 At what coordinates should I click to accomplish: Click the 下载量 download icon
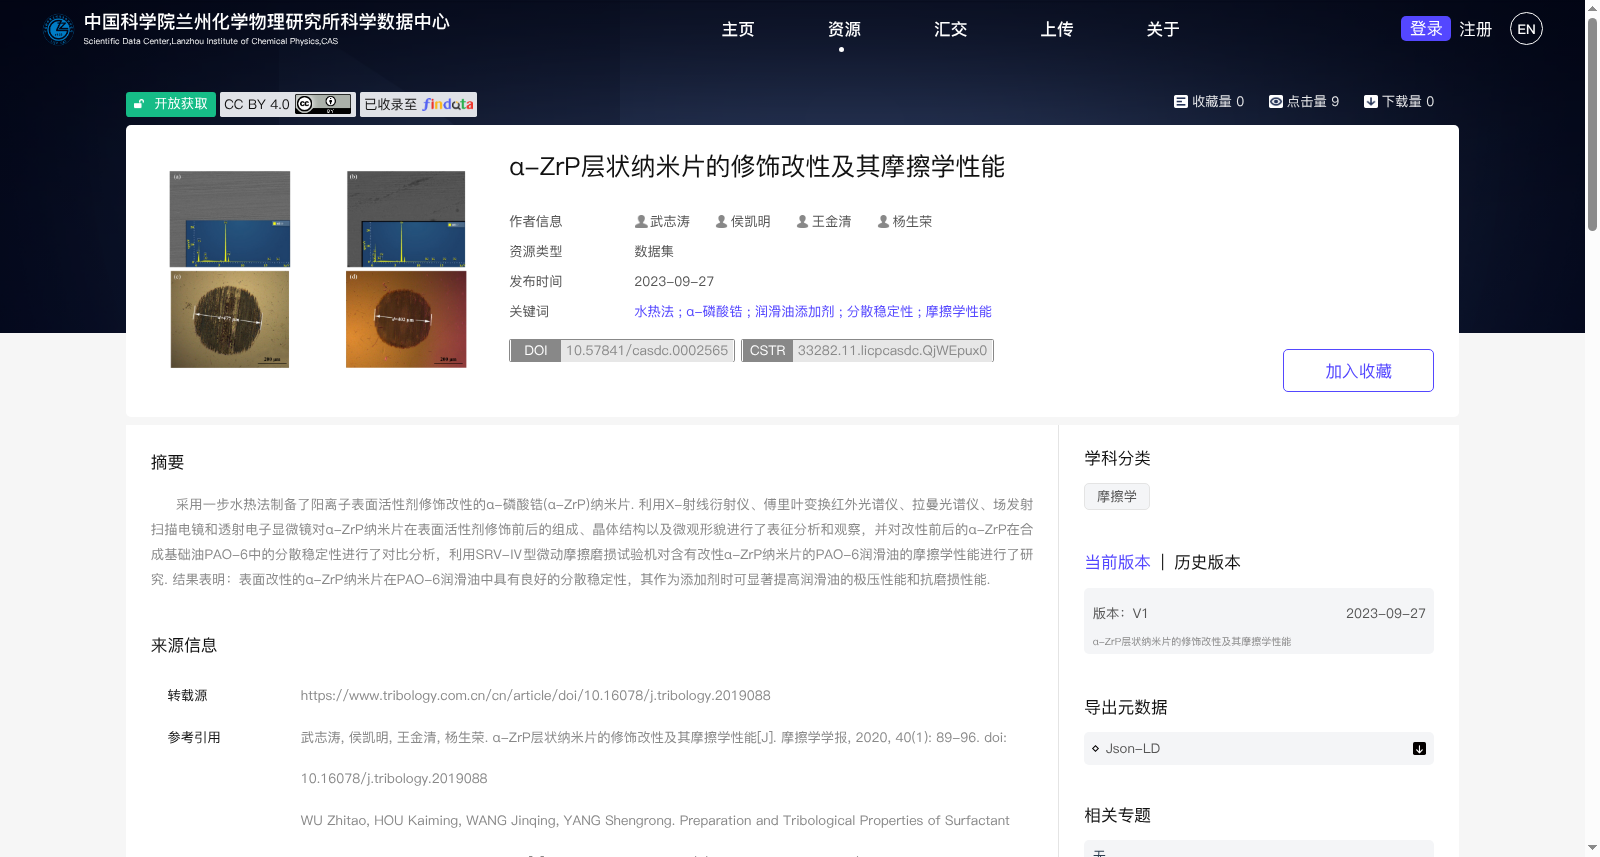tap(1371, 102)
